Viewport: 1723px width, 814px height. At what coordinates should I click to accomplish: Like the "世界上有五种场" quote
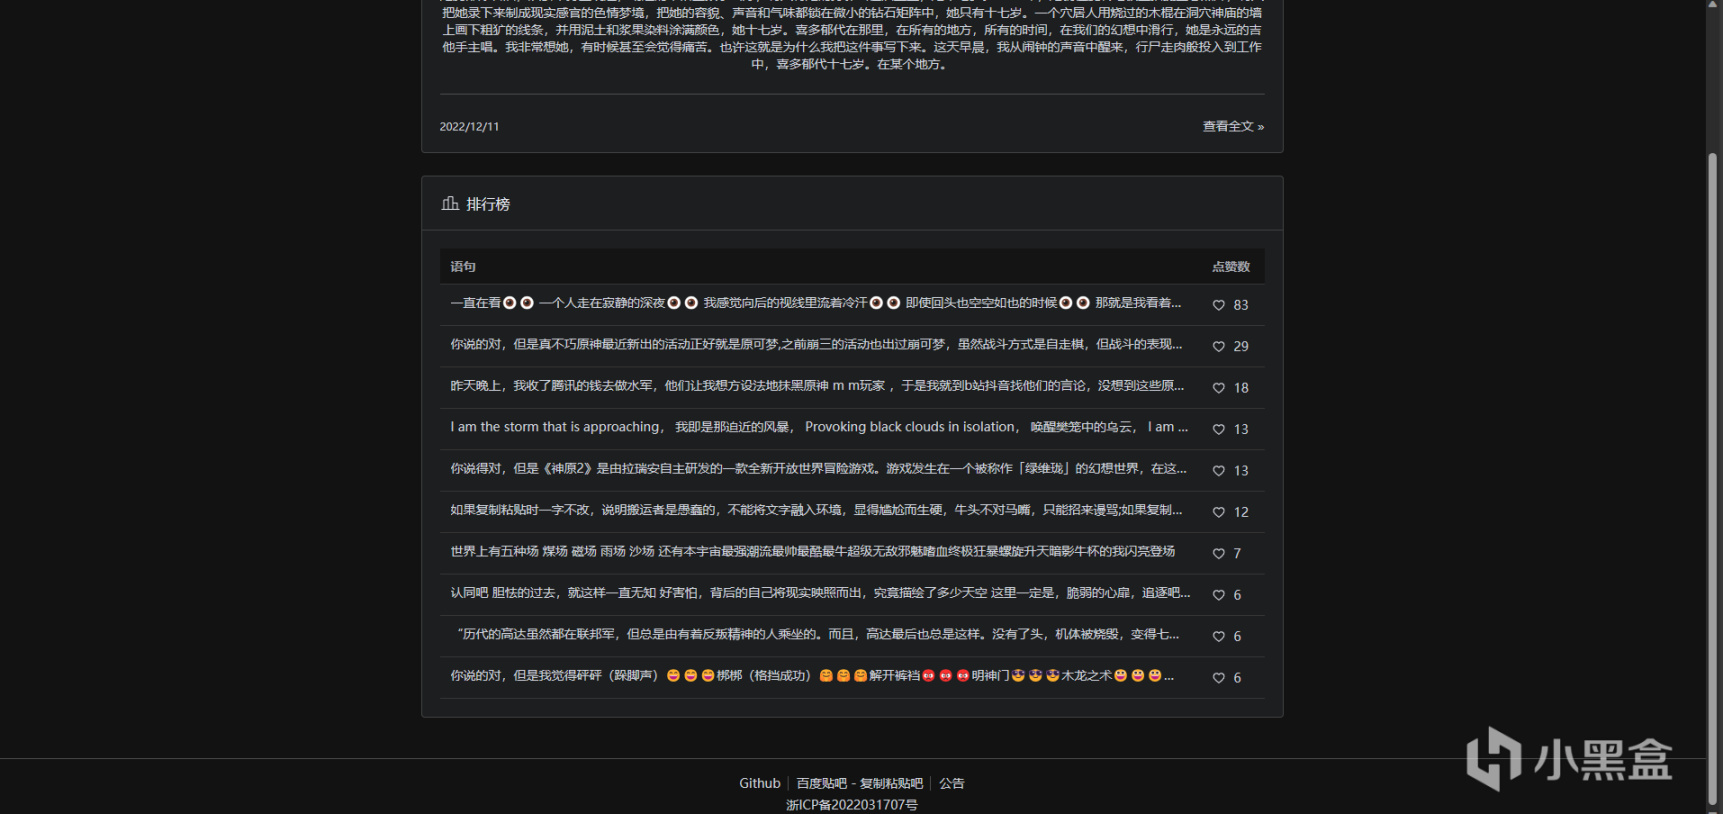1218,554
